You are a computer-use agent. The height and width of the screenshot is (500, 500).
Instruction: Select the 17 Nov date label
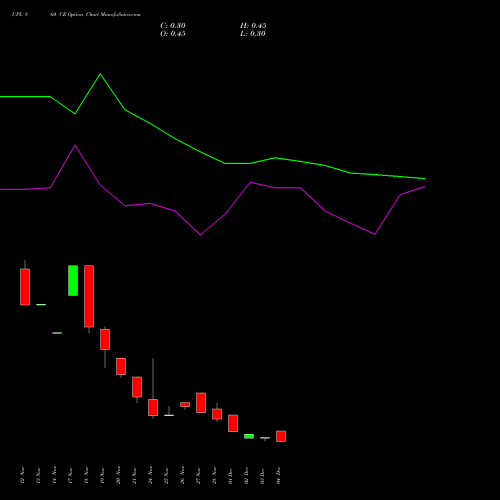(71, 475)
